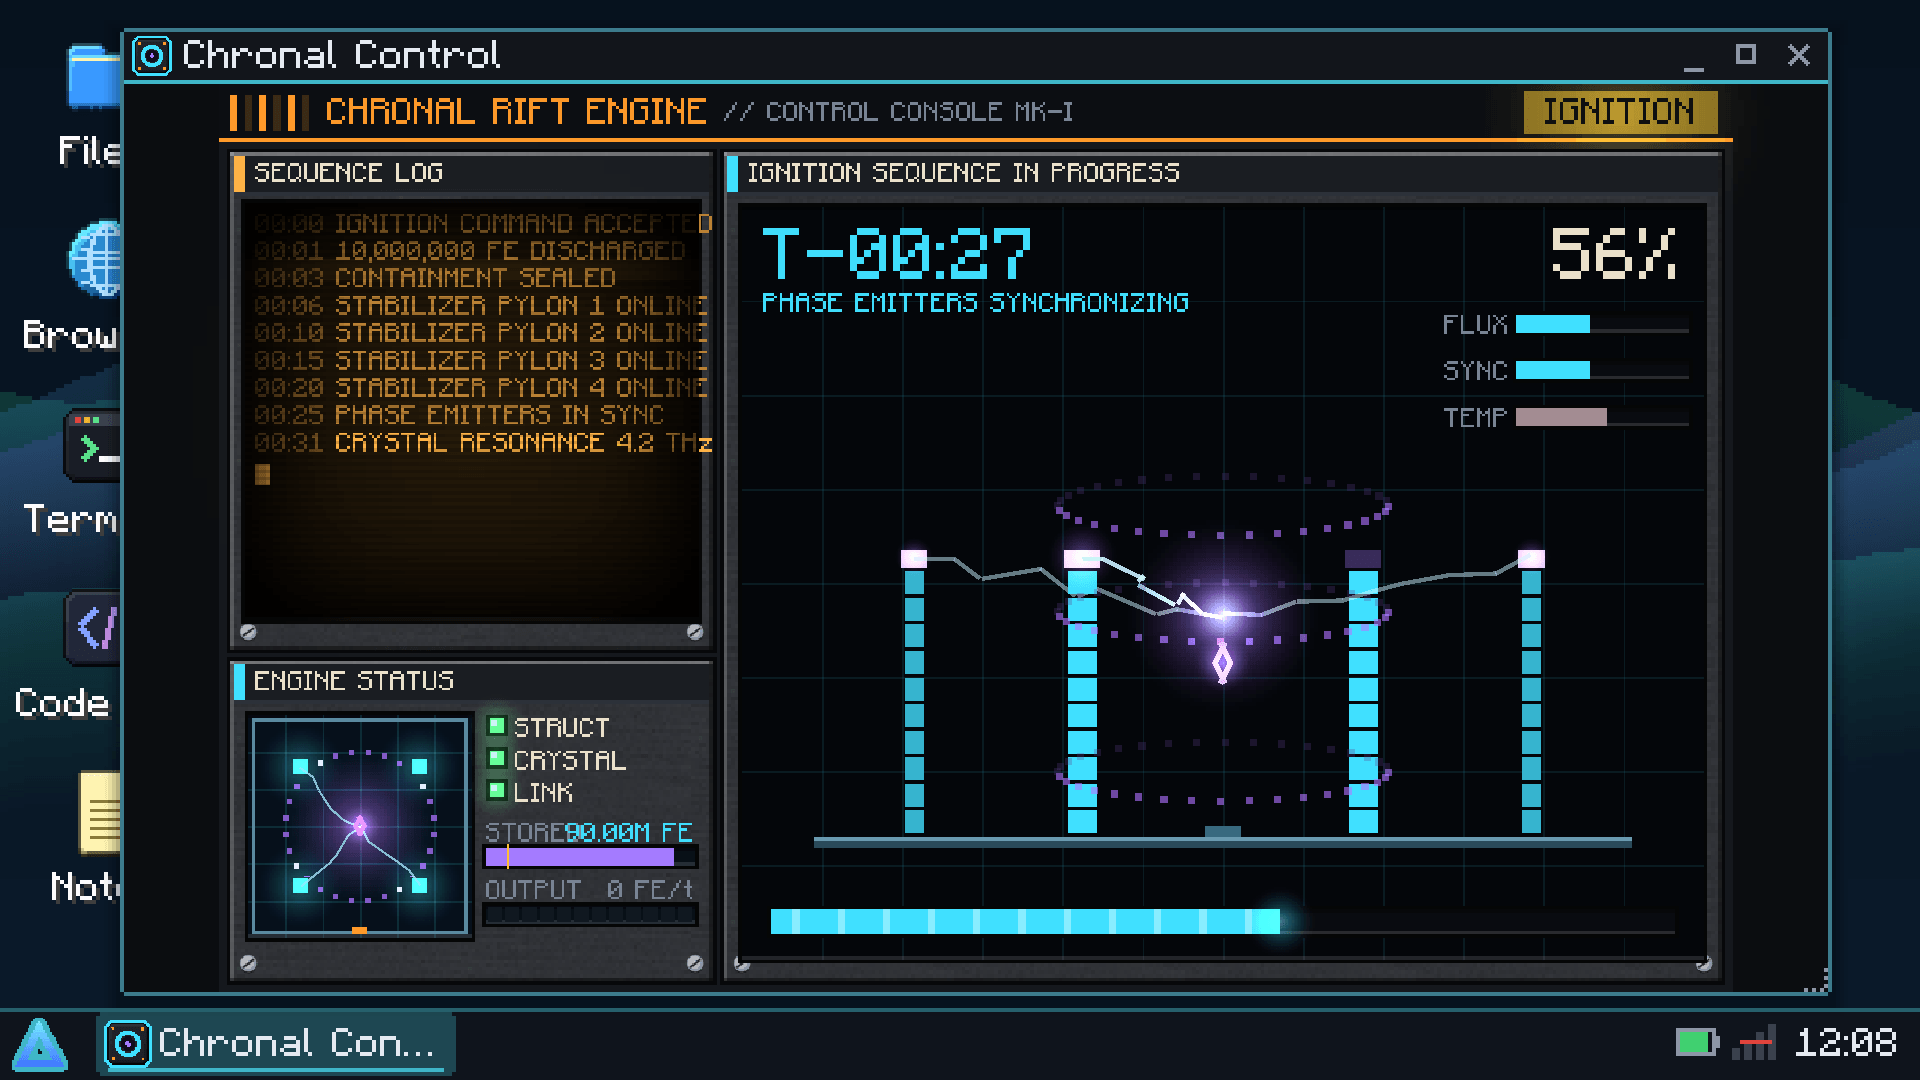Toggle the LINK status indicator

[x=496, y=791]
